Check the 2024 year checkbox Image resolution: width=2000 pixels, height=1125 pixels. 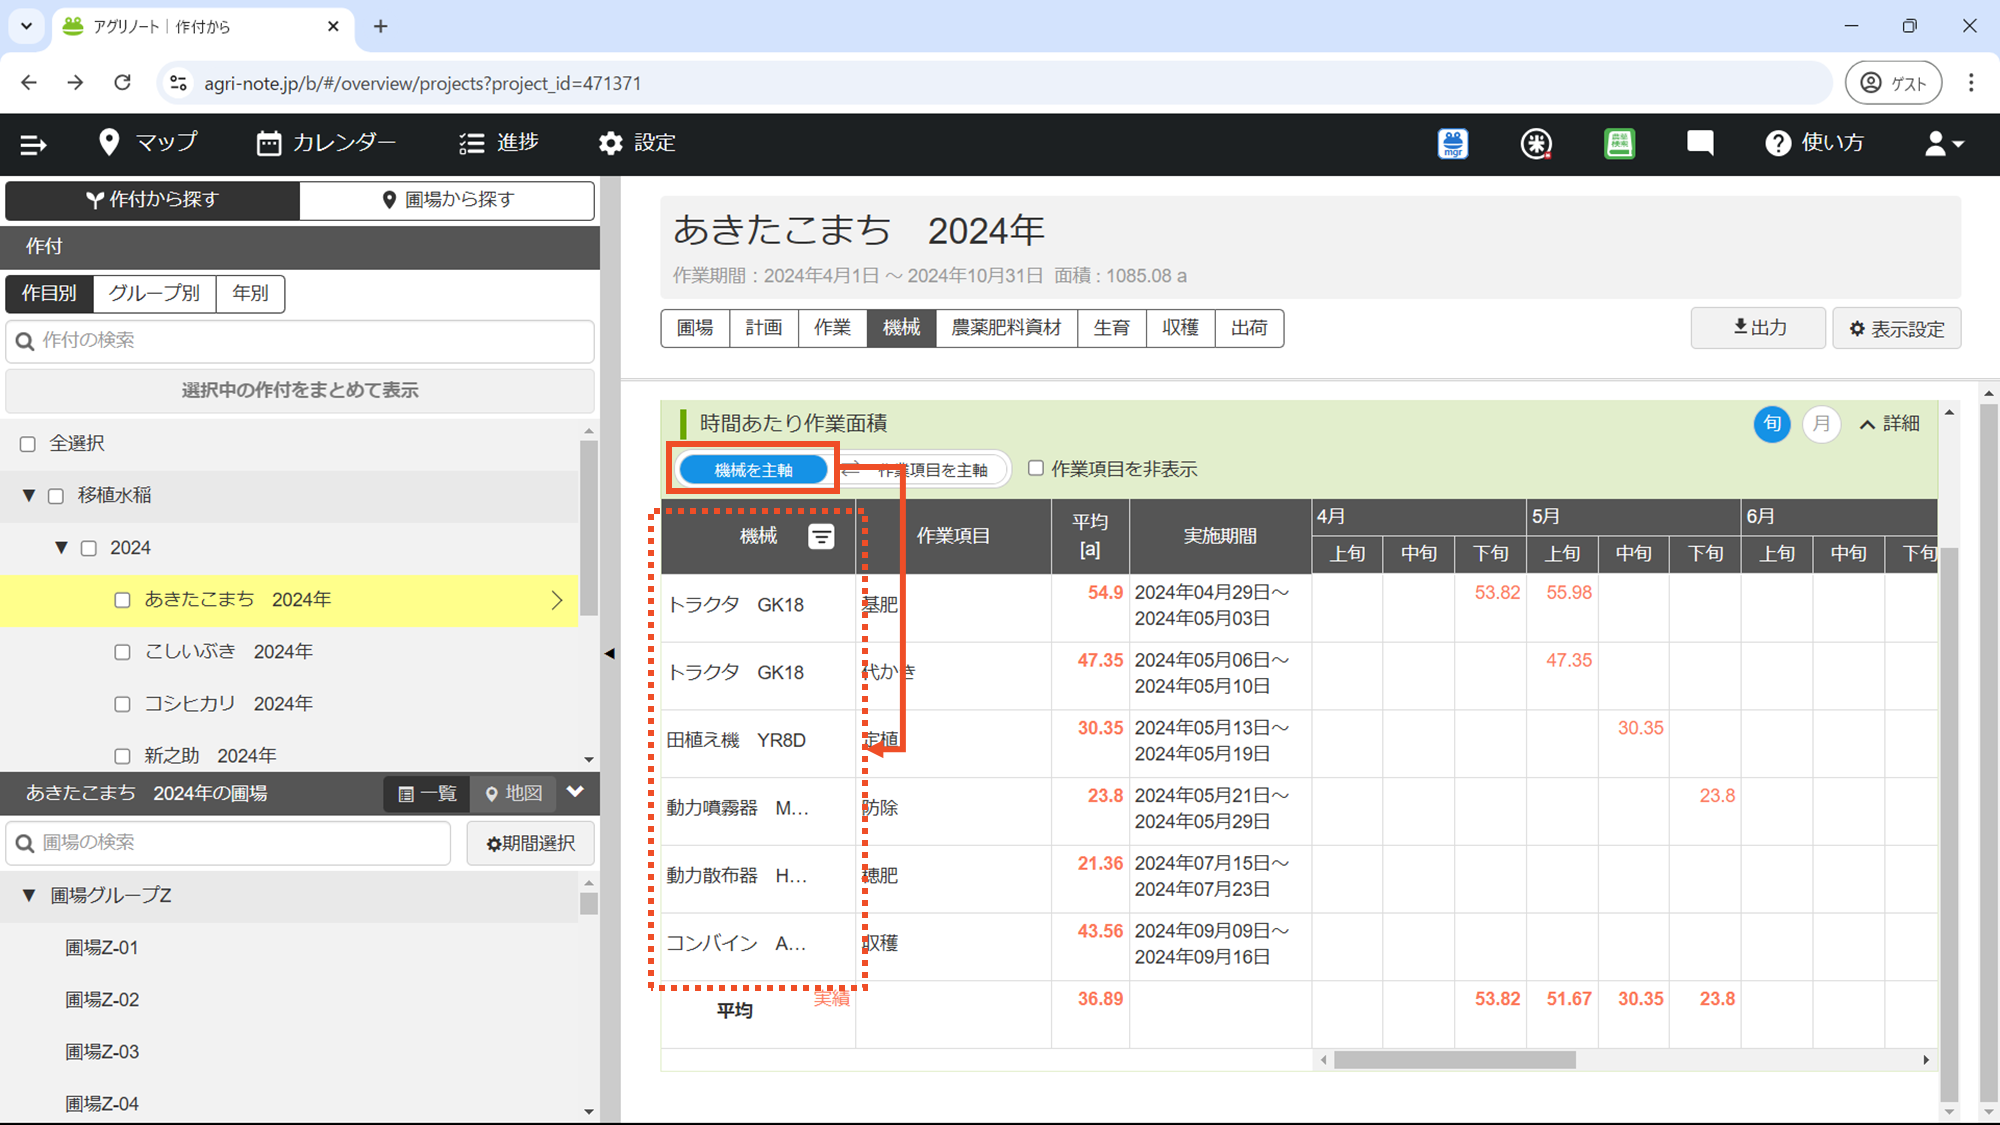pos(89,548)
